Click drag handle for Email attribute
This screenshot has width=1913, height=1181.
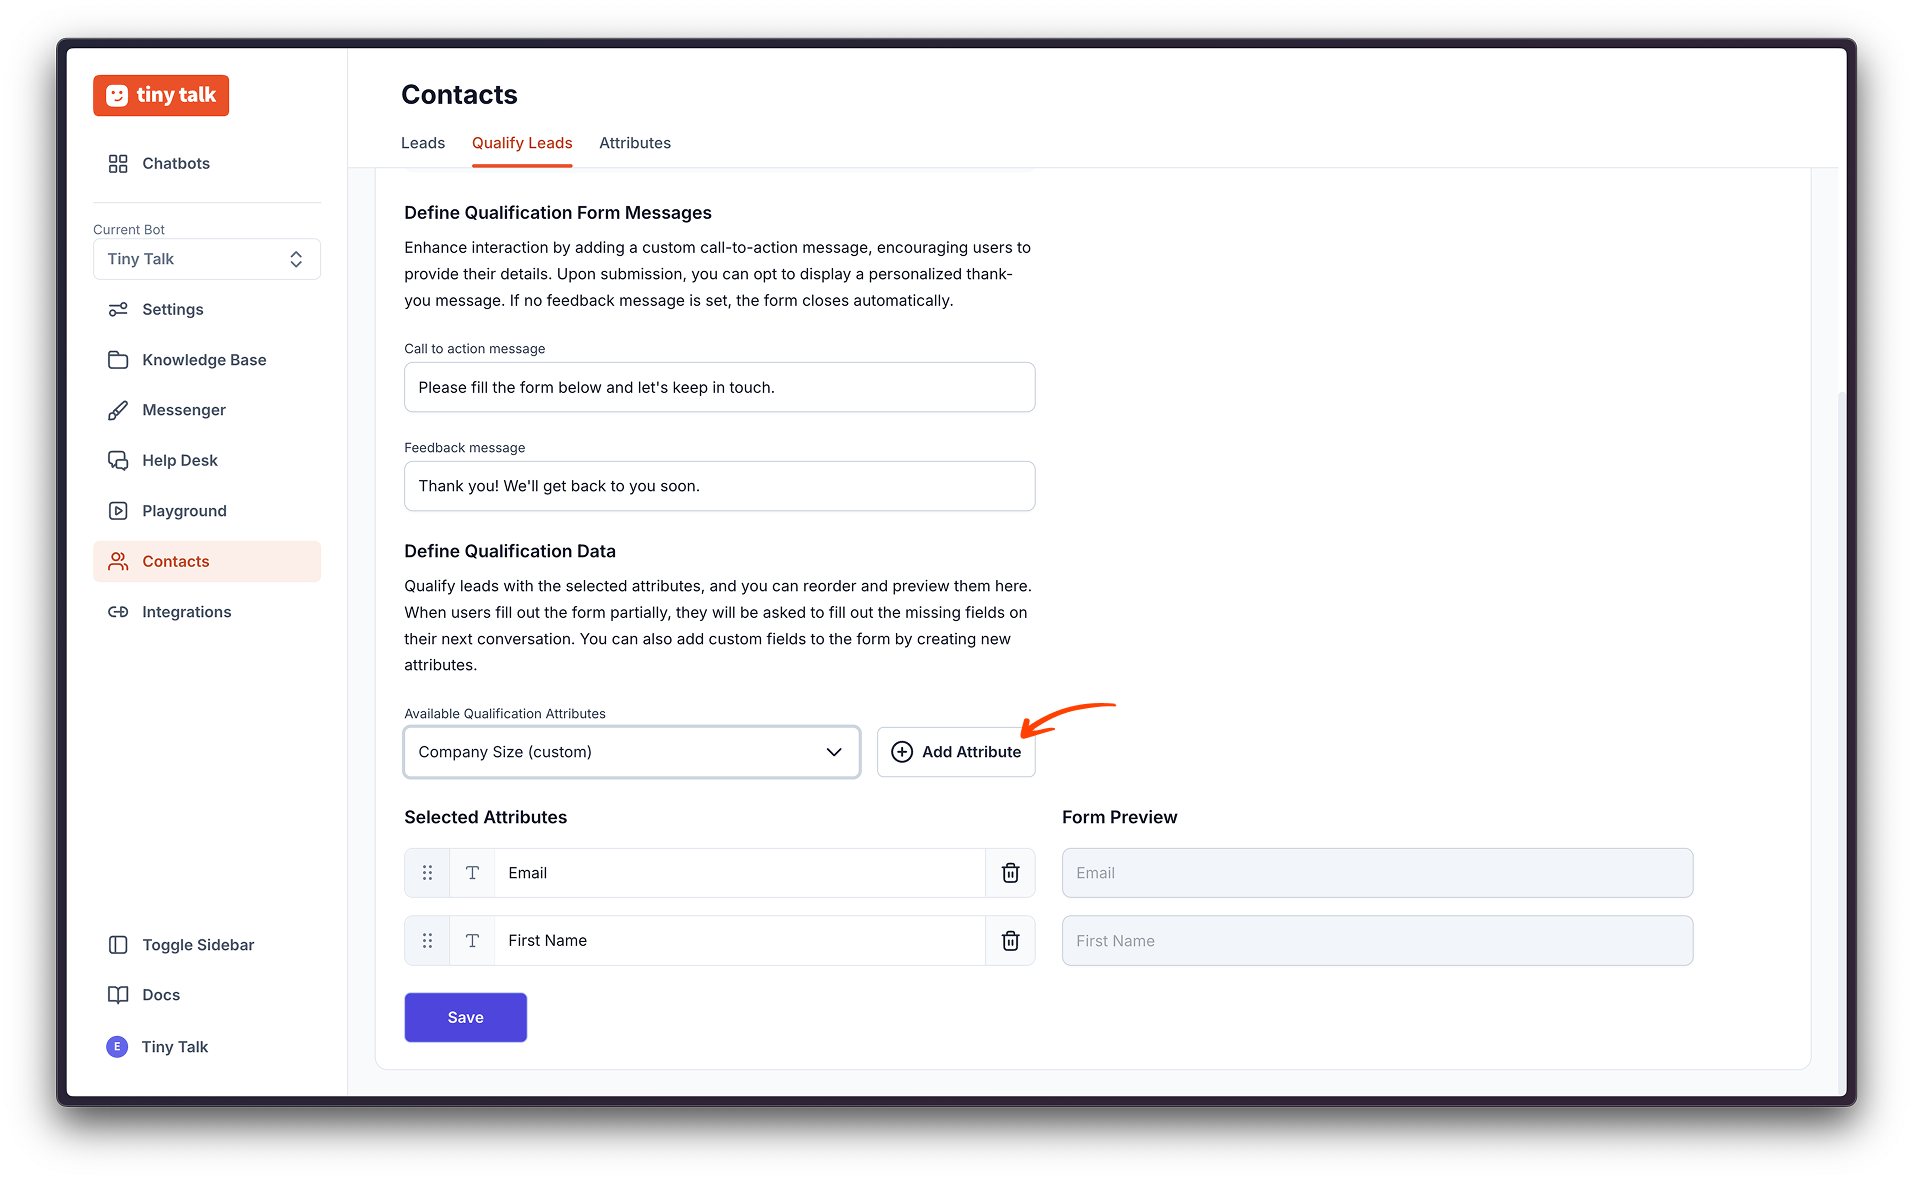[x=427, y=873]
